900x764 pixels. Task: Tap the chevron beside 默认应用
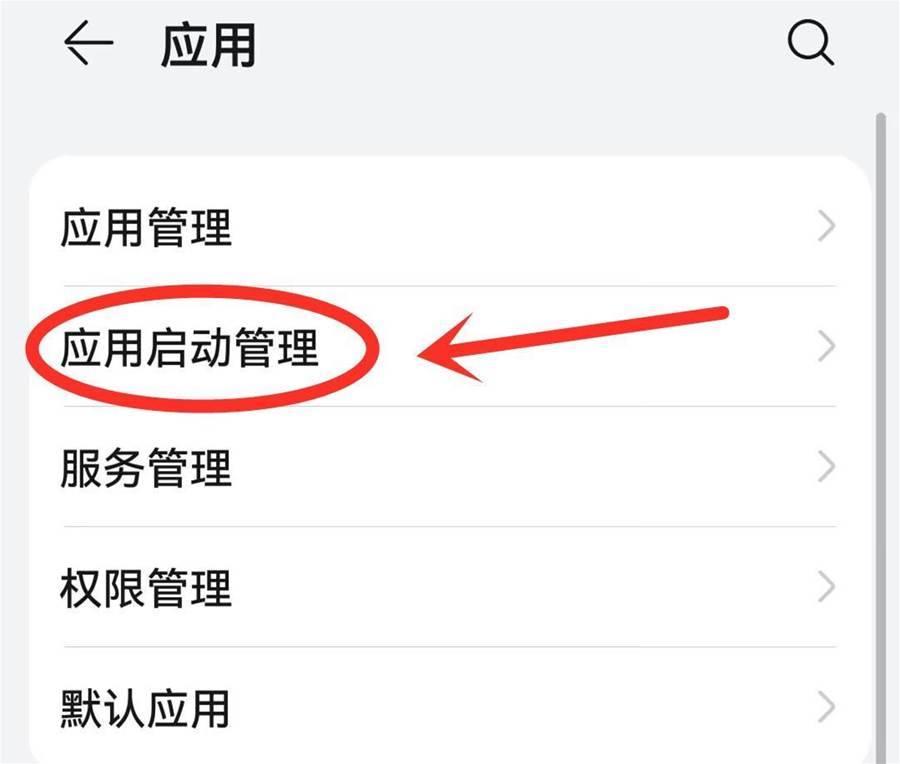(x=826, y=707)
